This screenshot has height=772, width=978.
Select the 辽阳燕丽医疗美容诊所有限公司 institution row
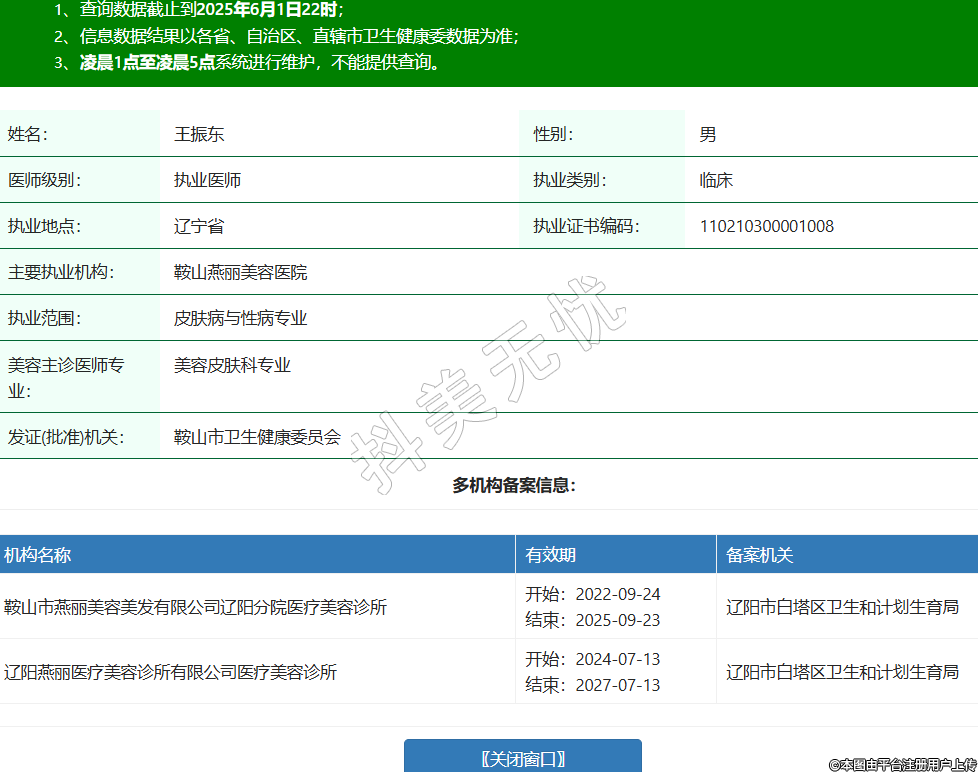(170, 672)
